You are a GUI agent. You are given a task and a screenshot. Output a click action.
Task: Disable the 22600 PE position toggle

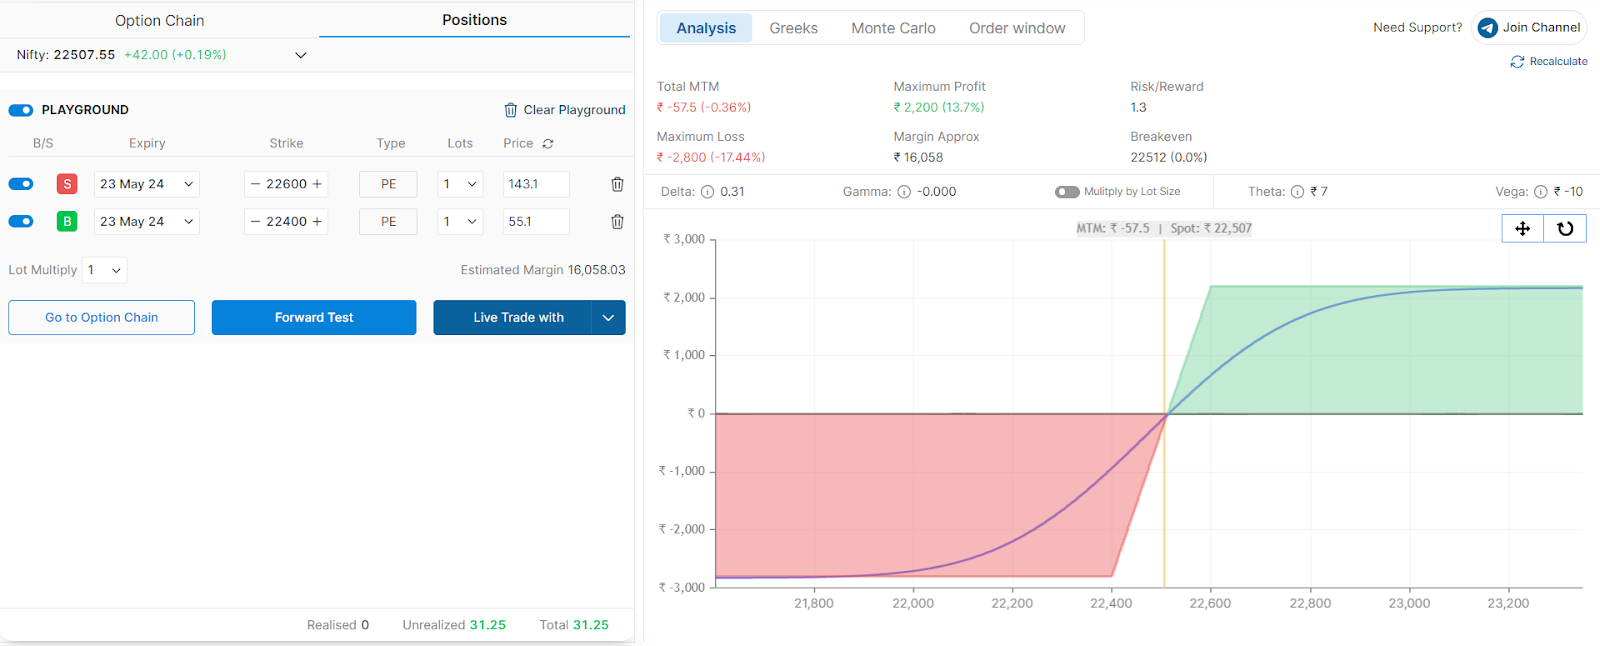coord(21,184)
